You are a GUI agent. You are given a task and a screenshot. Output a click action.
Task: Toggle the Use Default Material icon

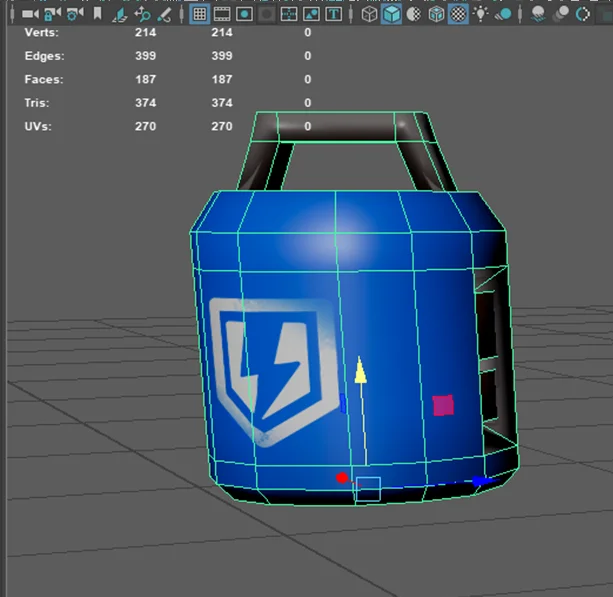click(x=414, y=14)
